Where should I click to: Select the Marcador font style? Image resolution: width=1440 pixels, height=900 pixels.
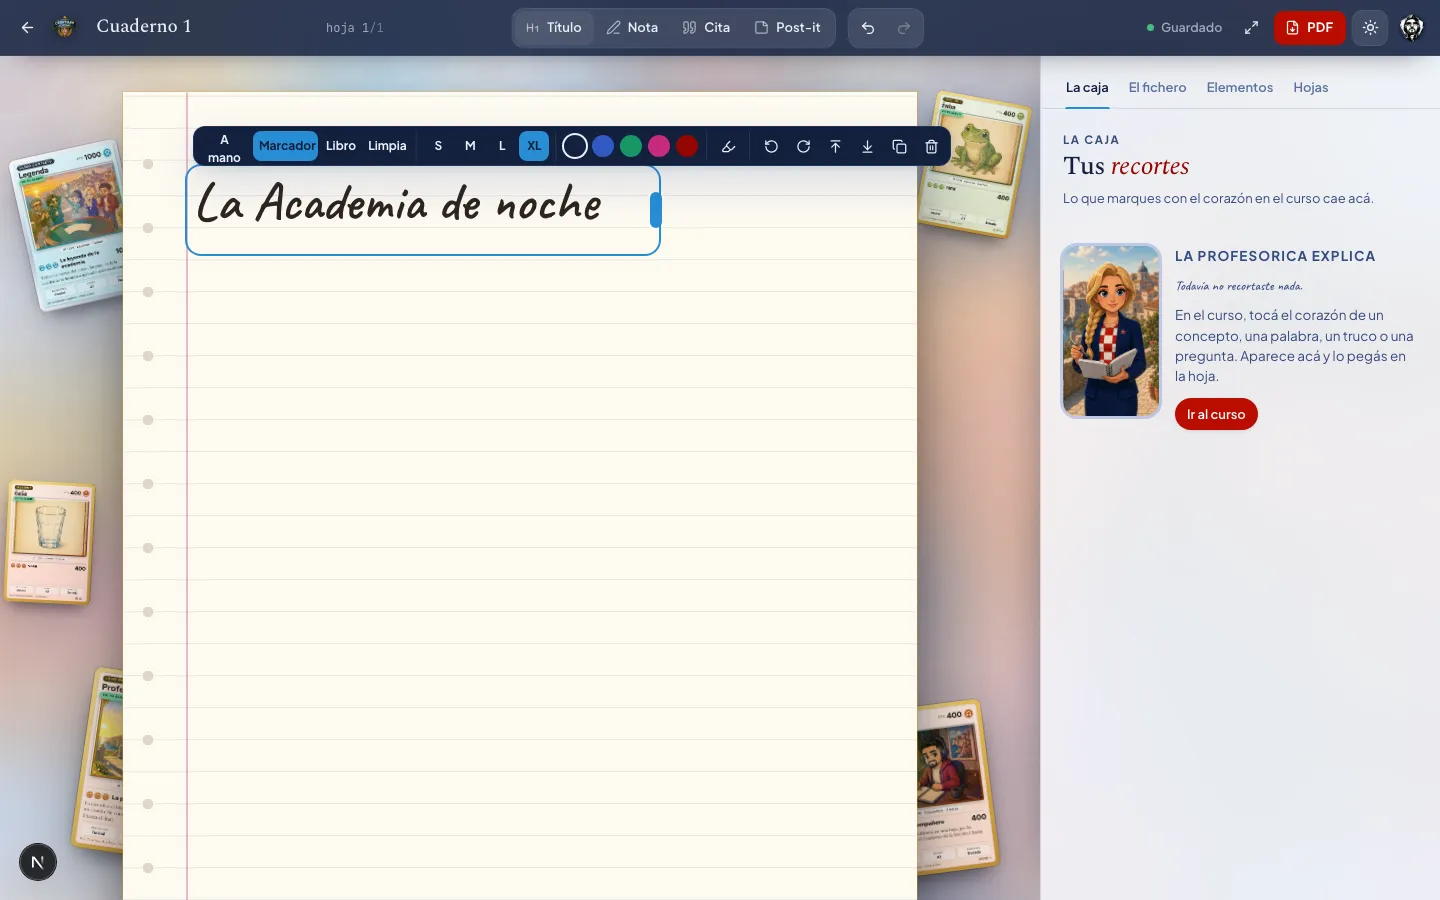pyautogui.click(x=286, y=146)
